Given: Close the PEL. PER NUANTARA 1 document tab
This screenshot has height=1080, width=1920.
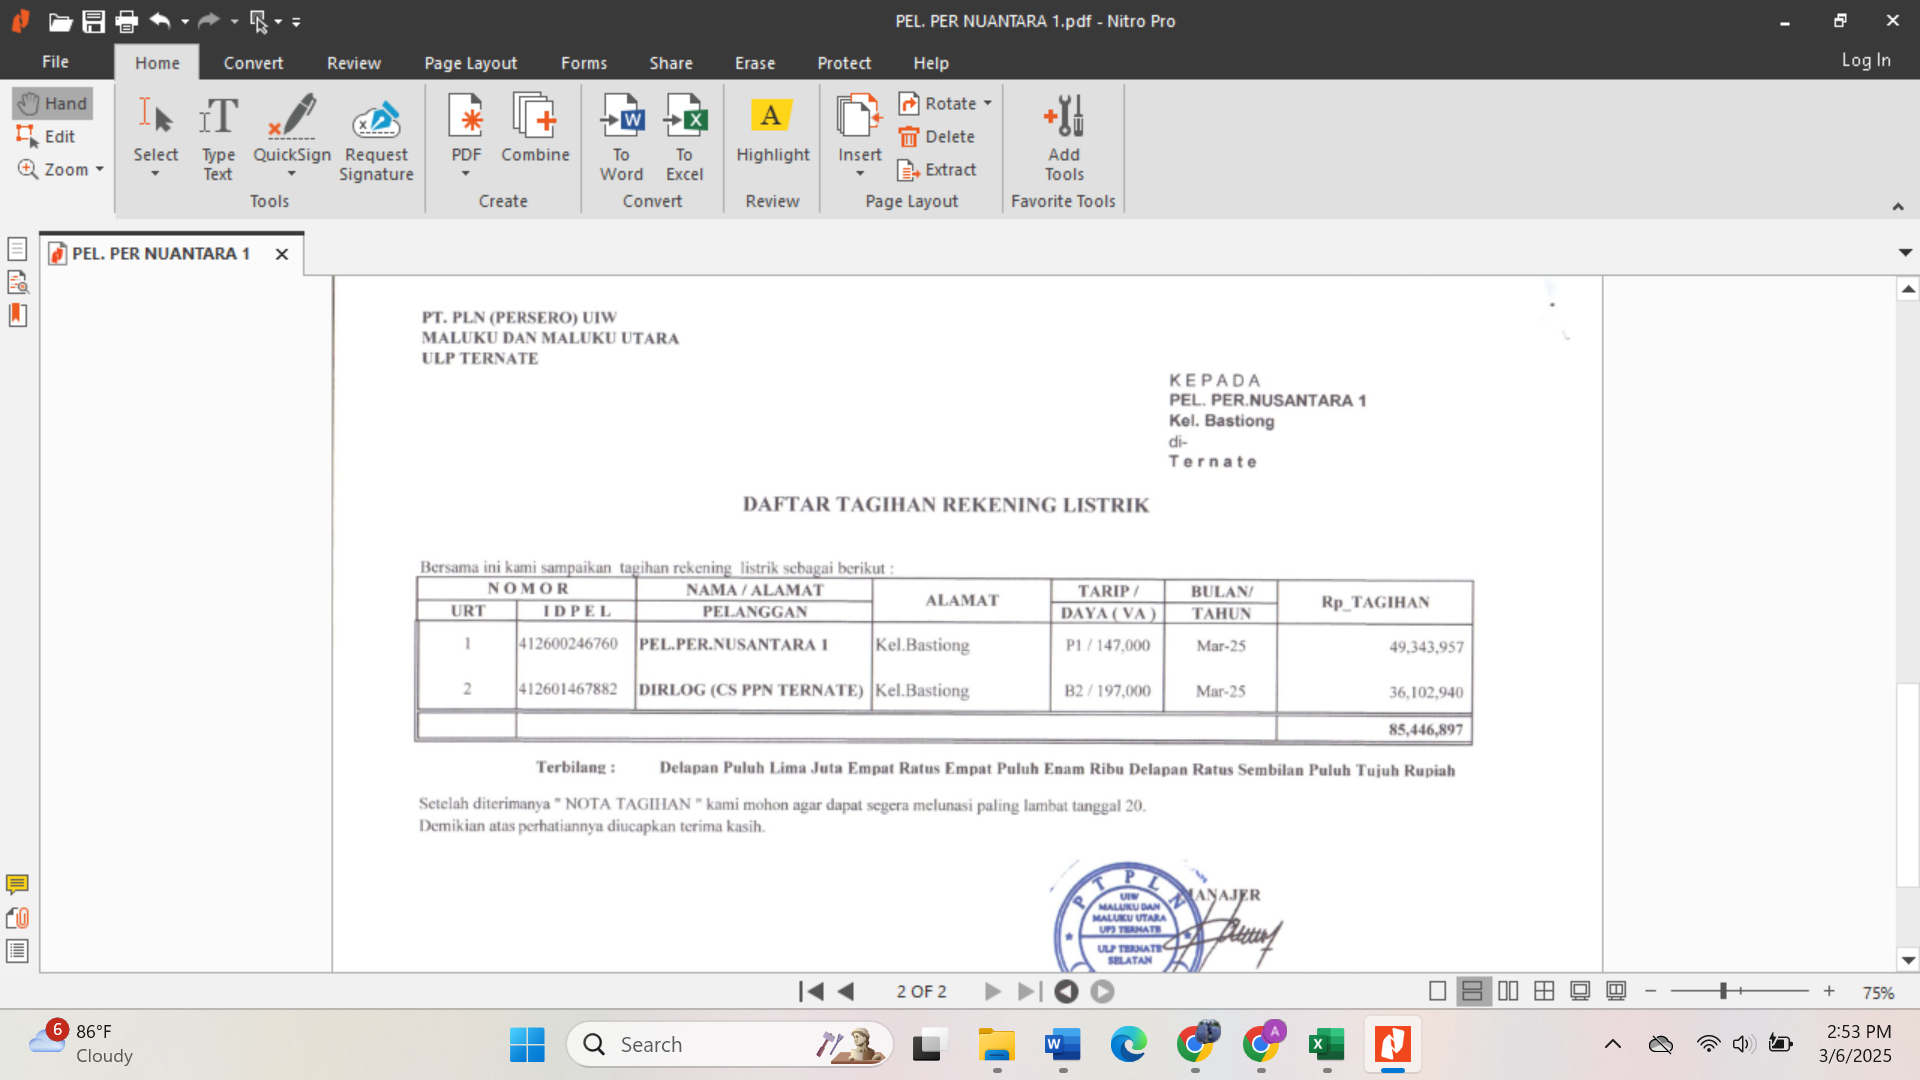Looking at the screenshot, I should (x=282, y=254).
